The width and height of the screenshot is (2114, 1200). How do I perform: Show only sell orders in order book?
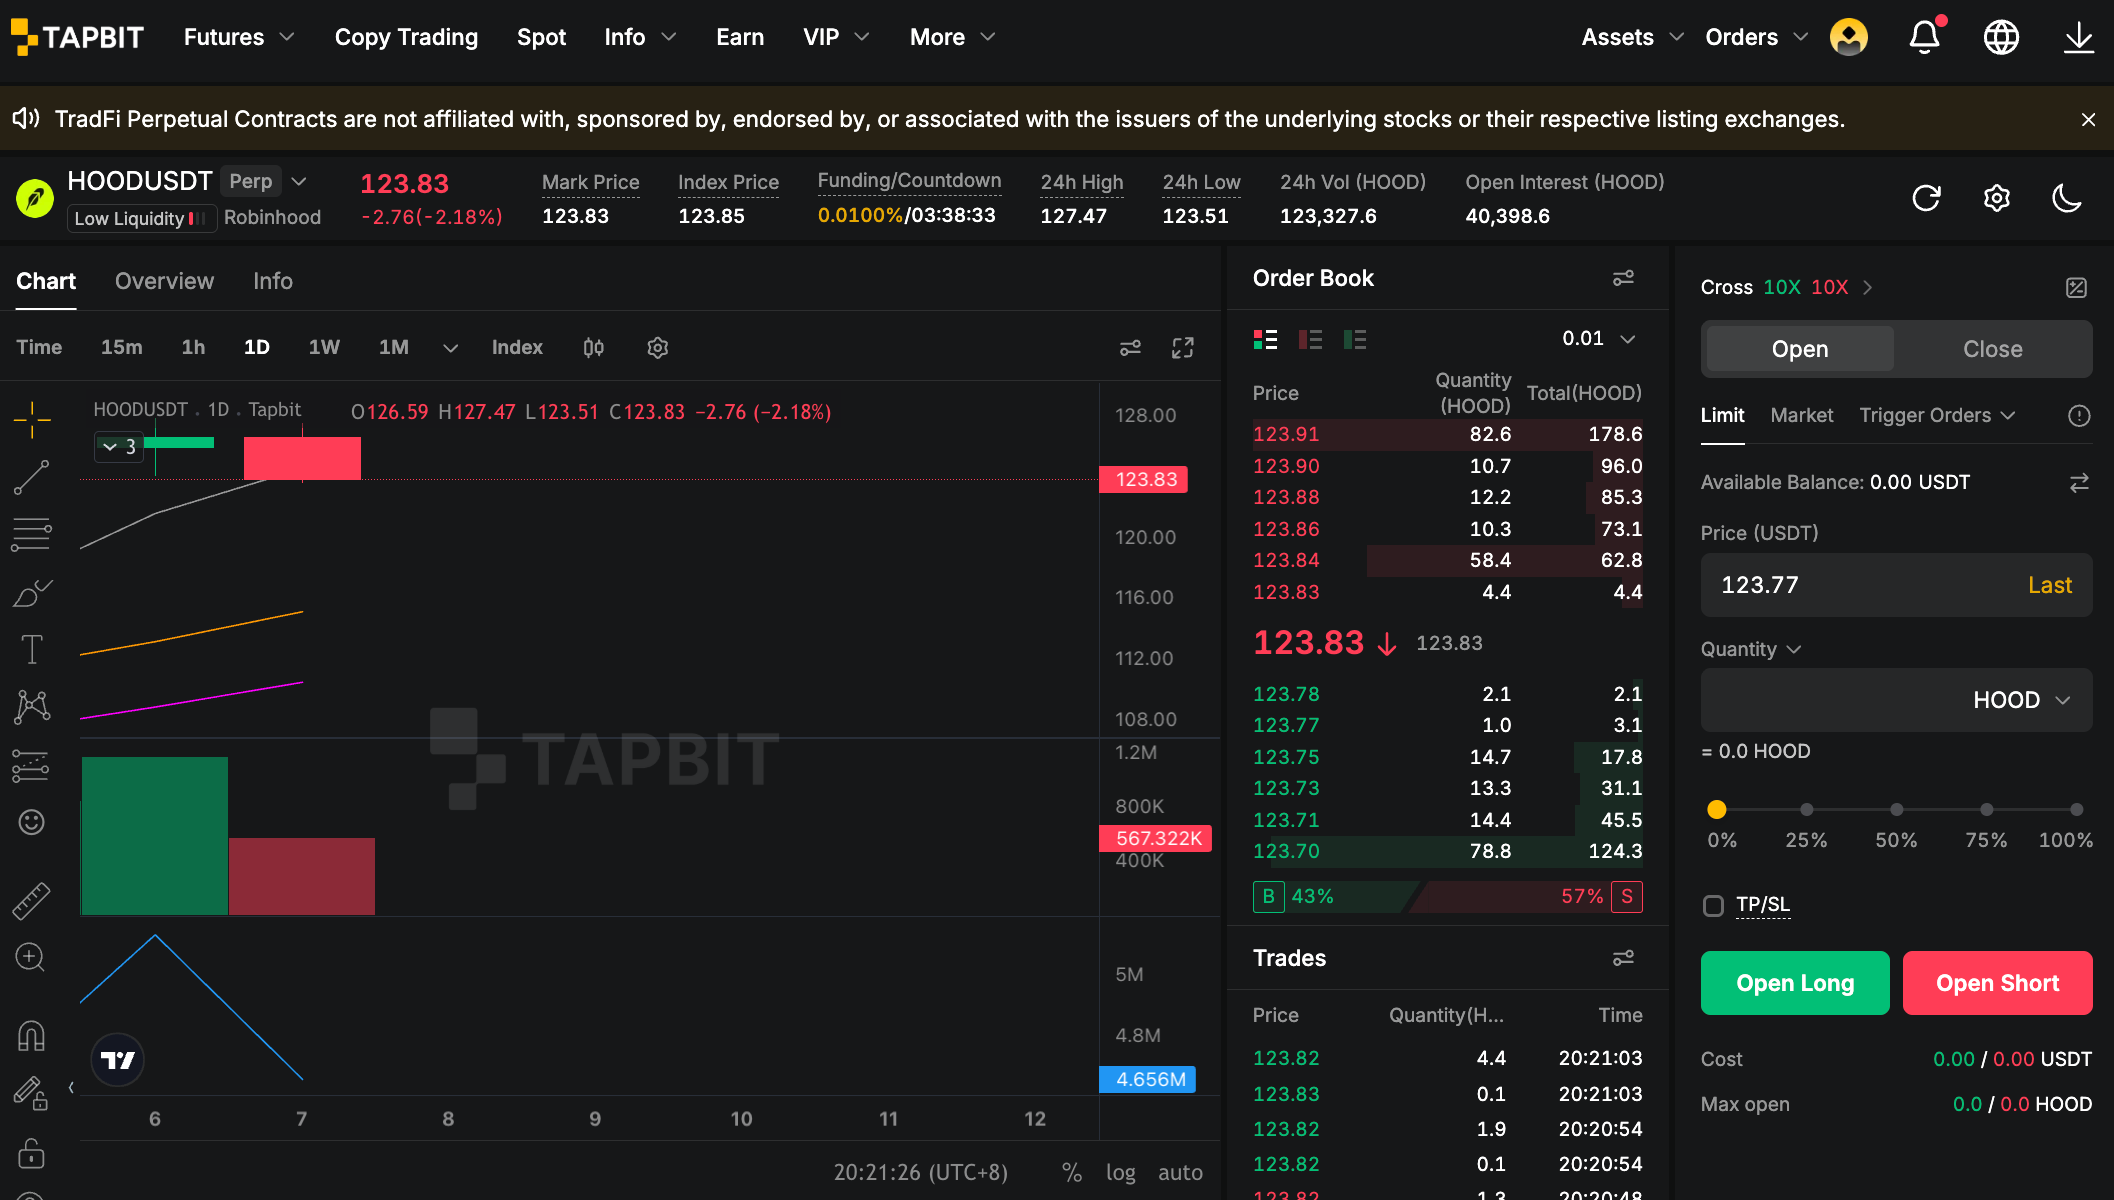tap(1310, 340)
